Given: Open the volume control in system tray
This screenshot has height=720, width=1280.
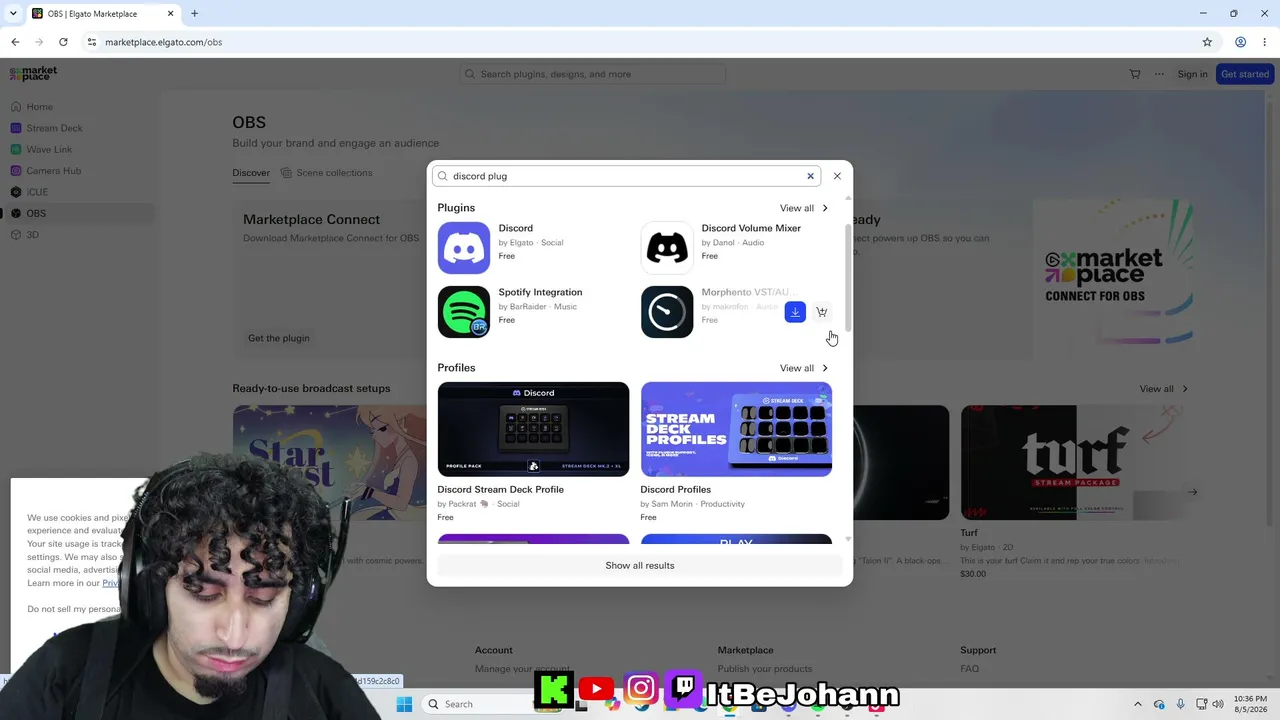Looking at the screenshot, I should coord(1218,704).
